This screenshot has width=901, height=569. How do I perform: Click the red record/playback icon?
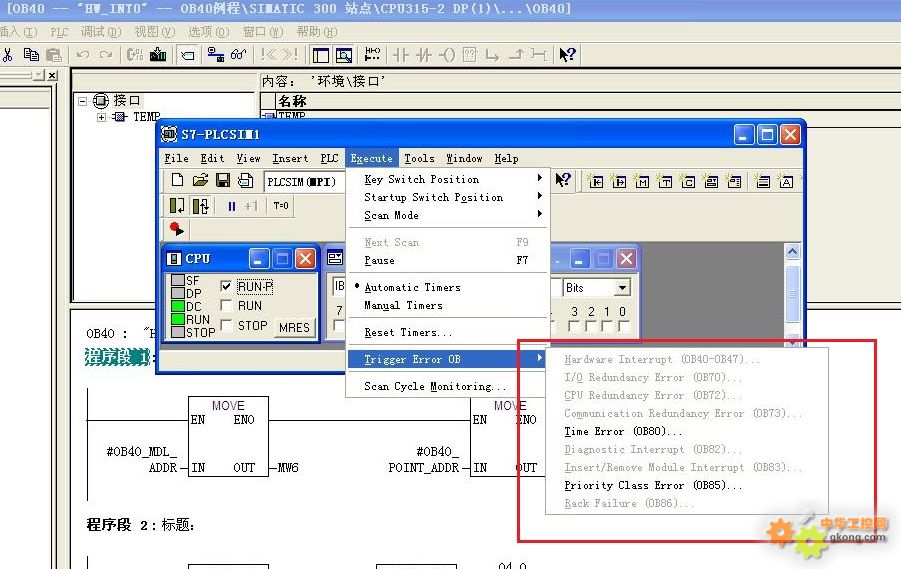[x=176, y=229]
